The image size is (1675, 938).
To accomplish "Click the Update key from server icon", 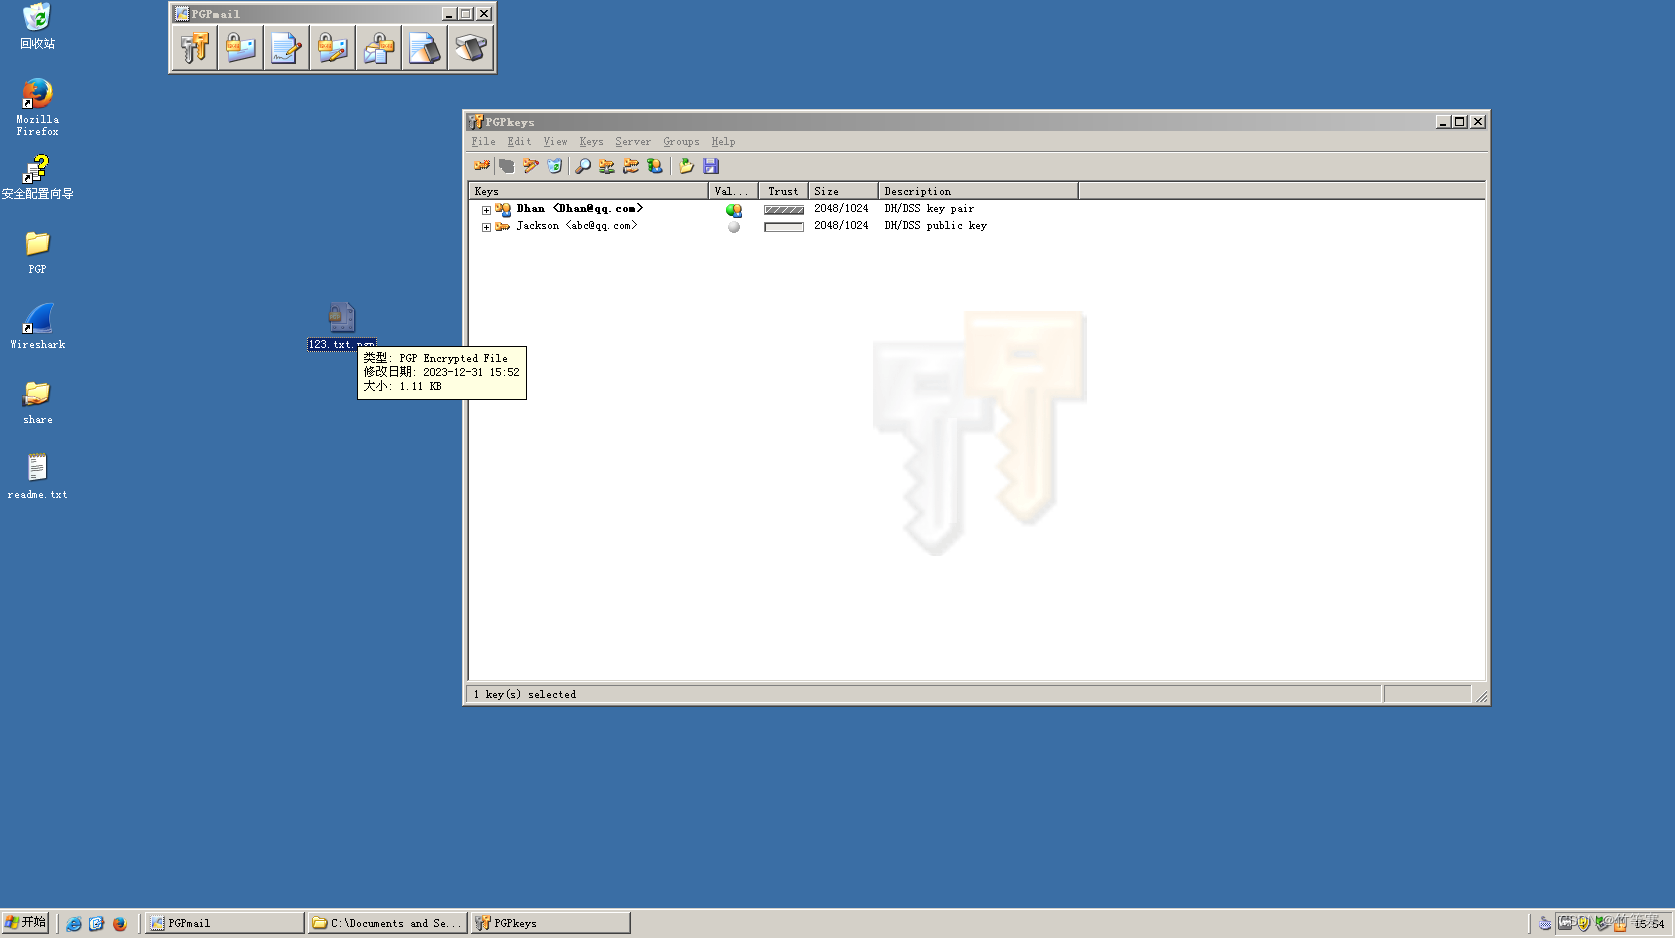I will point(631,166).
